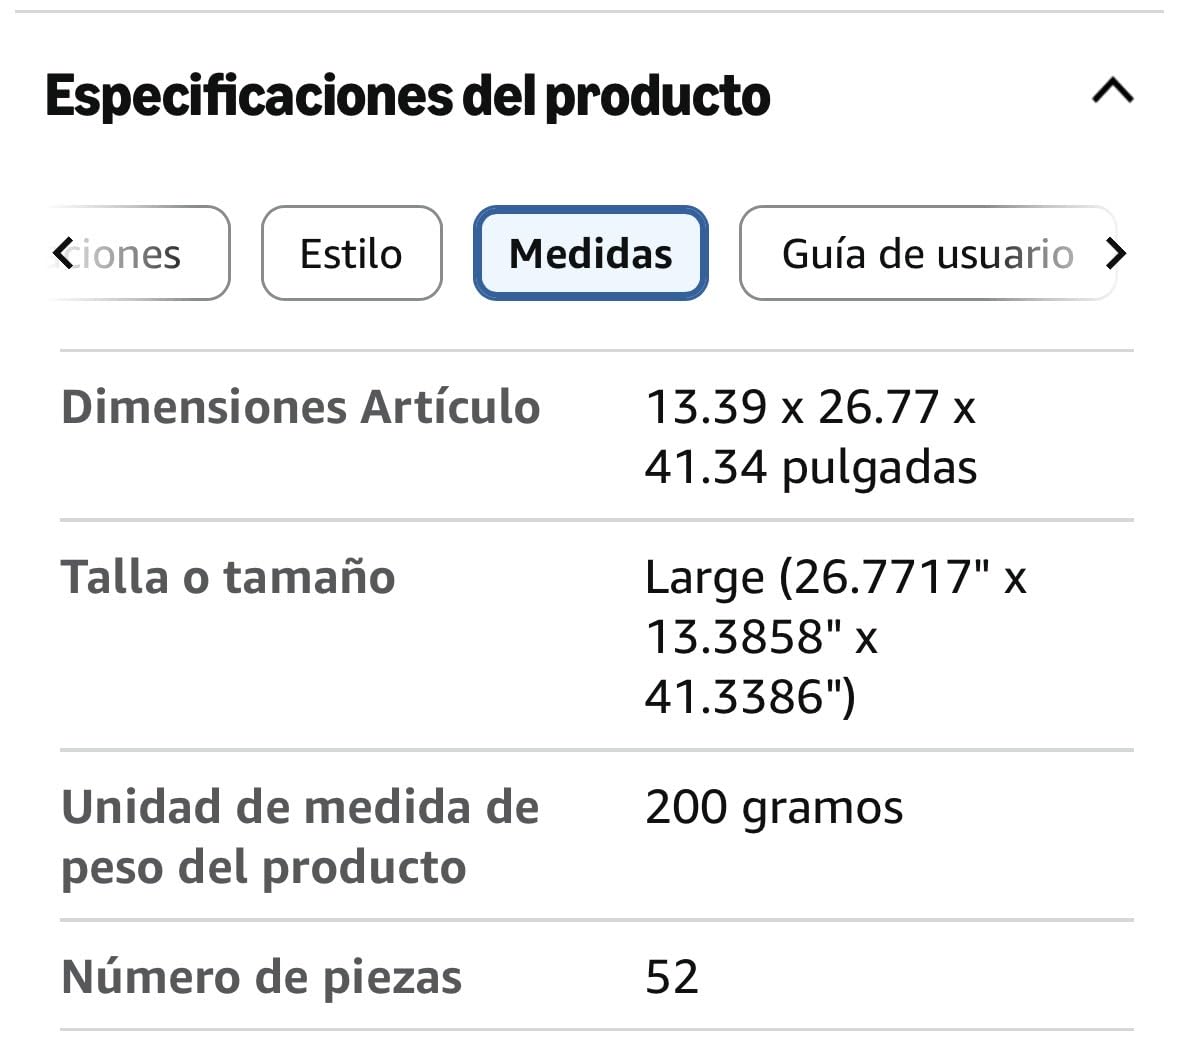This screenshot has width=1179, height=1056.
Task: Click the right arrow of the tab carousel
Action: click(1116, 253)
